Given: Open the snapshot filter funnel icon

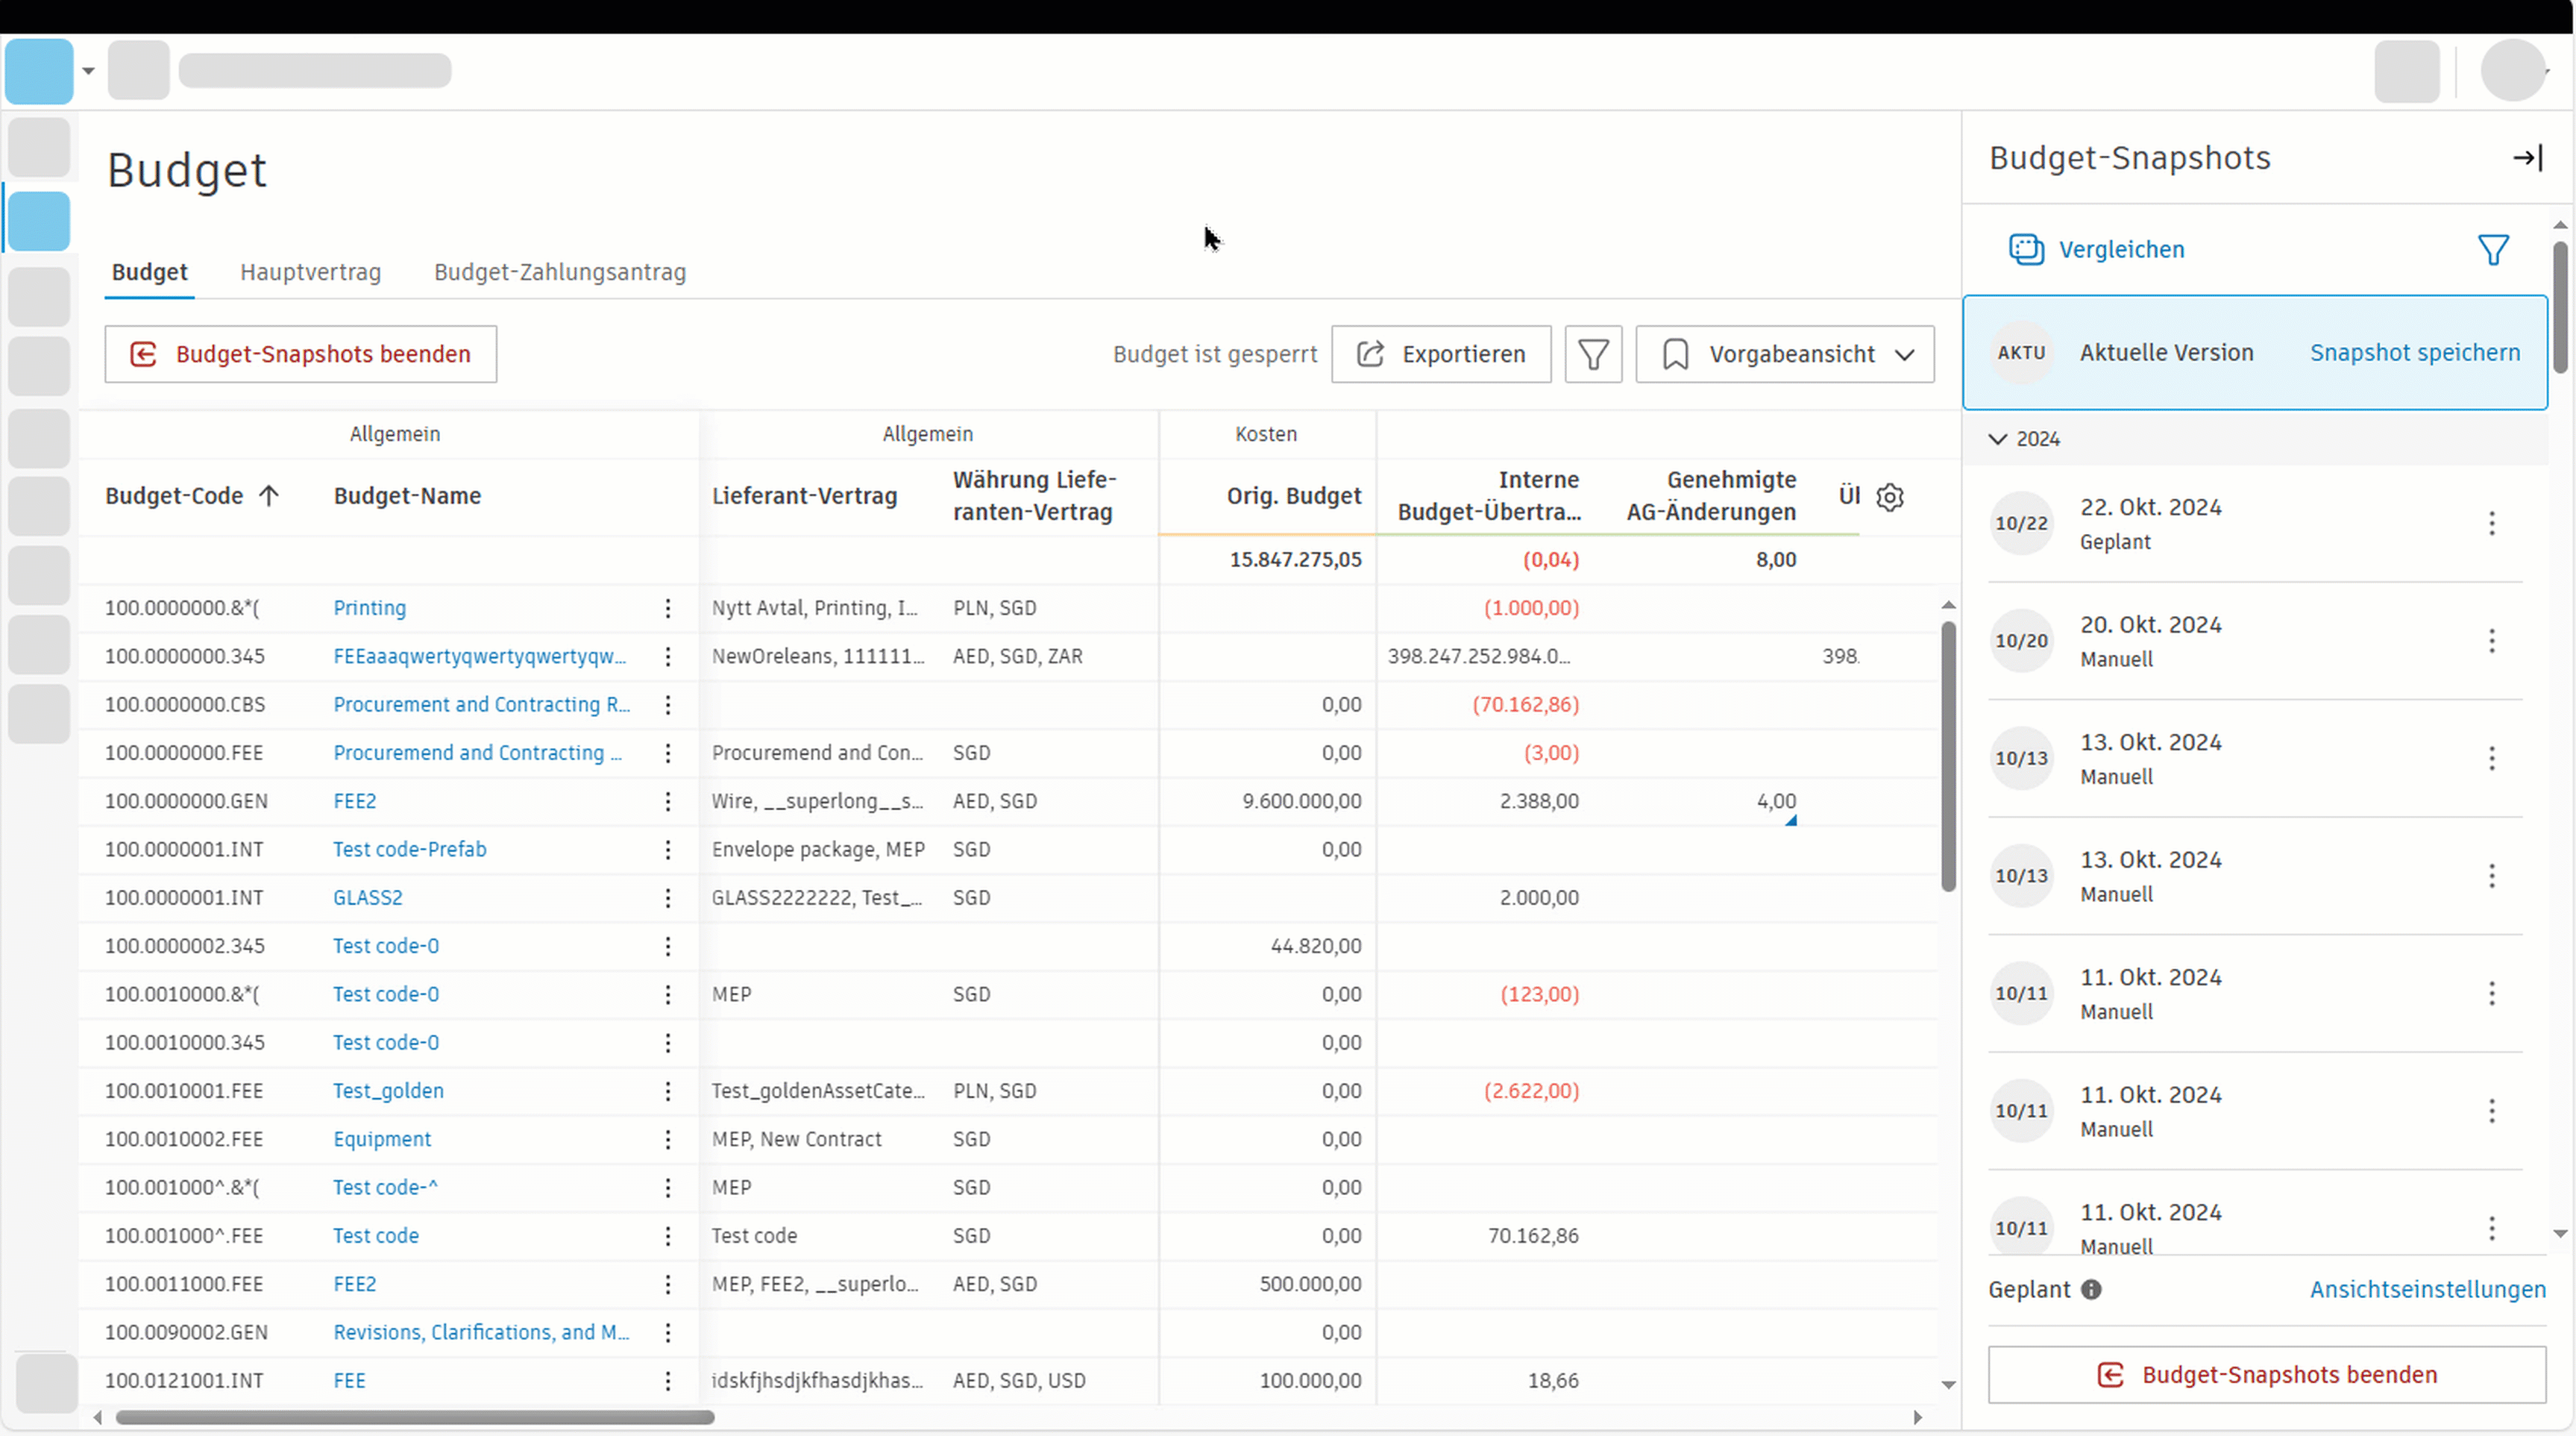Looking at the screenshot, I should point(2493,250).
